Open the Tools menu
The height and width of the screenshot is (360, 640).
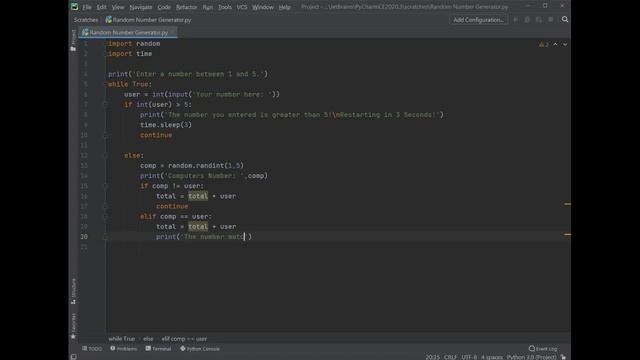225,7
